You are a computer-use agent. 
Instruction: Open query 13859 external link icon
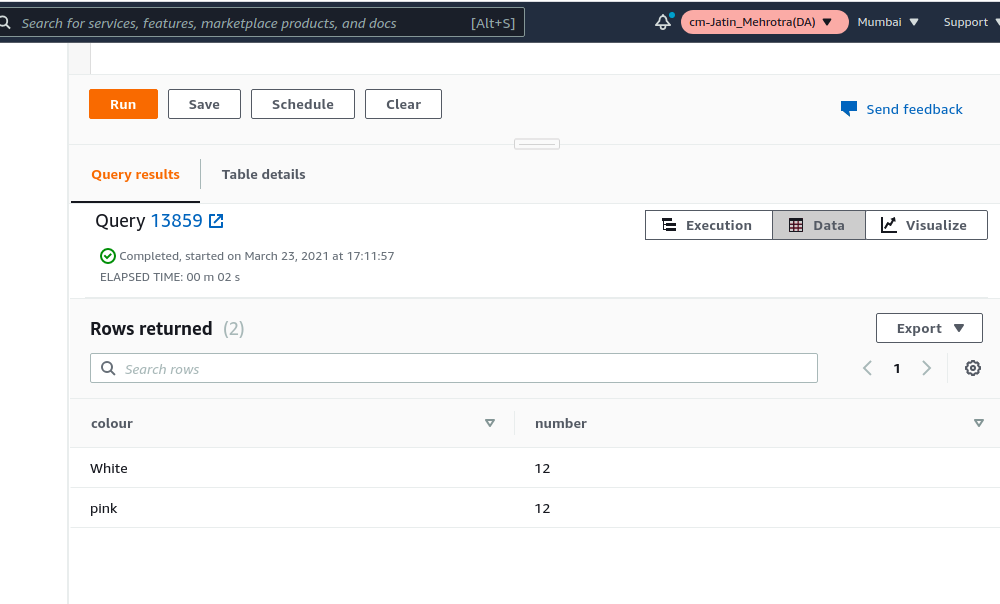(216, 221)
